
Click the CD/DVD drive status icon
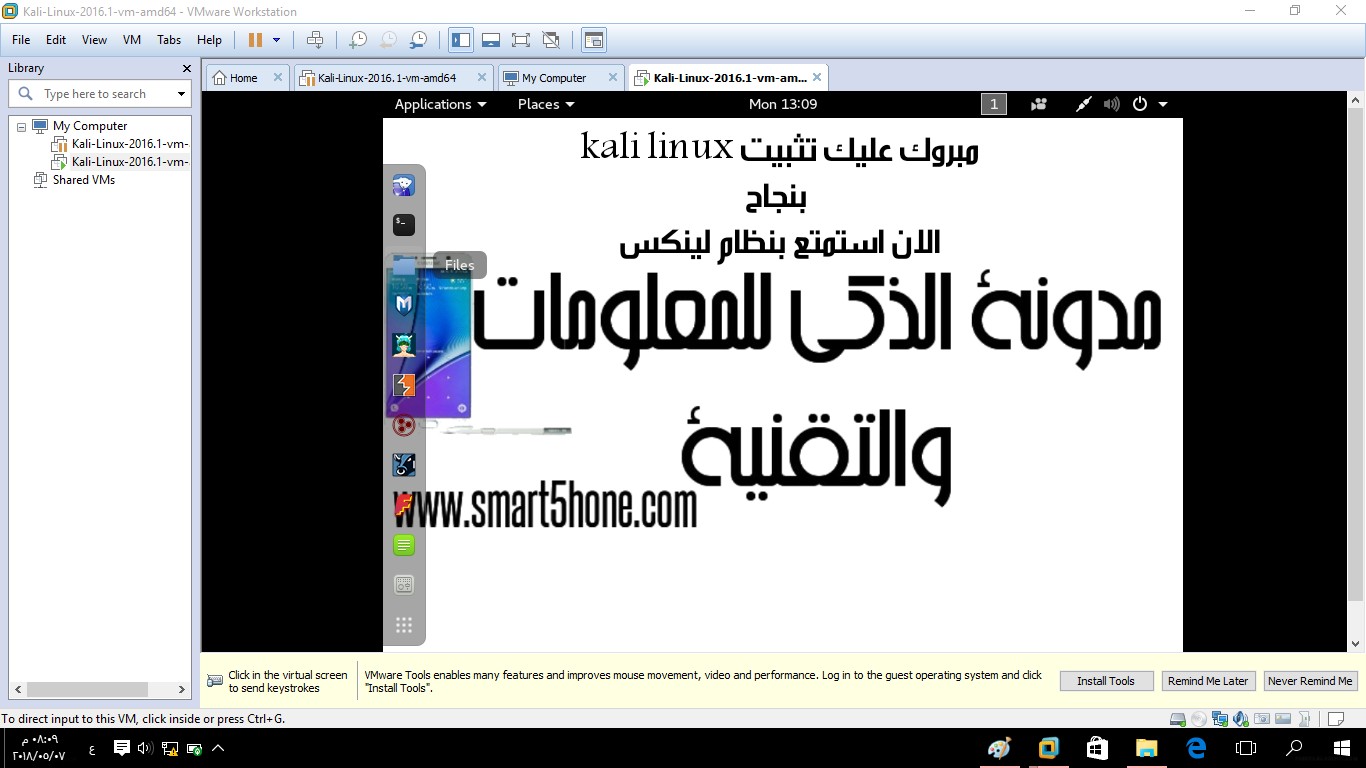click(1198, 718)
